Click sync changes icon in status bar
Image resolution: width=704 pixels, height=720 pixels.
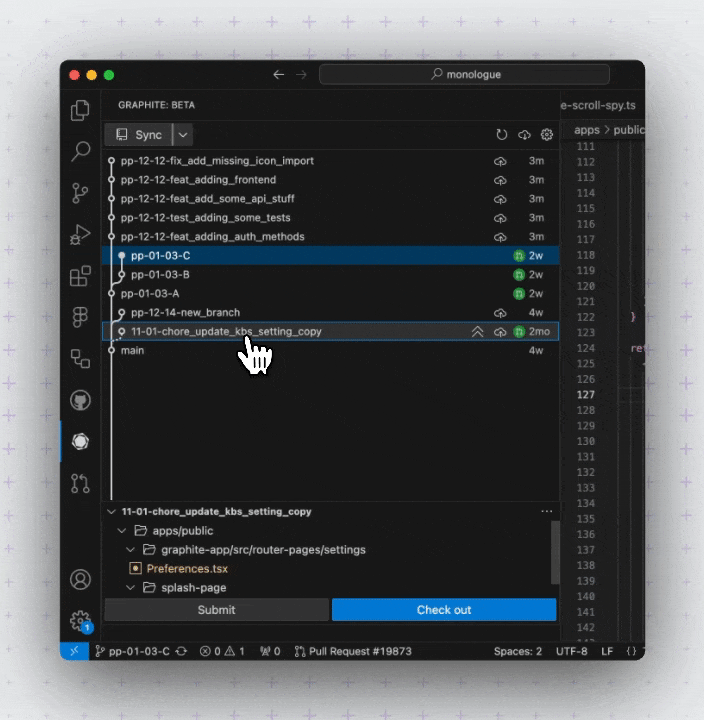[181, 651]
